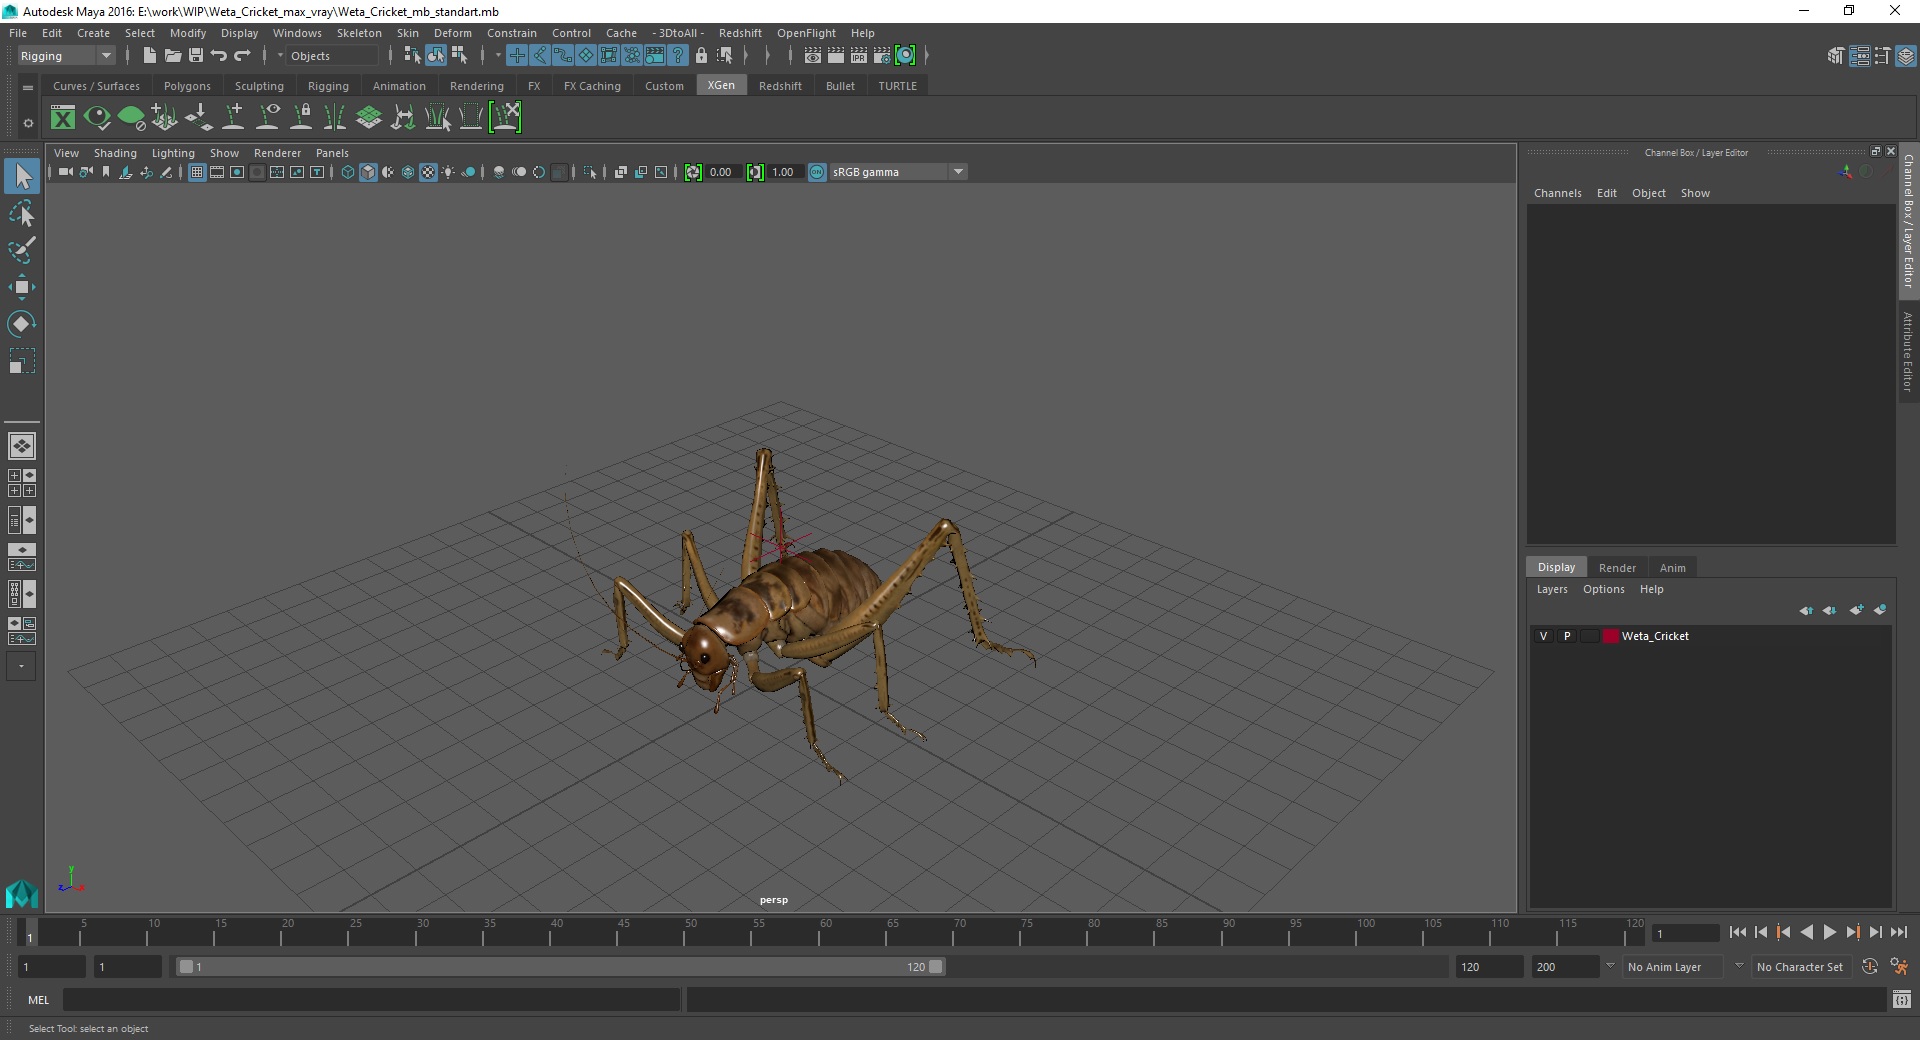Switch to the Polygons shelf tab
The image size is (1920, 1040).
click(x=187, y=86)
